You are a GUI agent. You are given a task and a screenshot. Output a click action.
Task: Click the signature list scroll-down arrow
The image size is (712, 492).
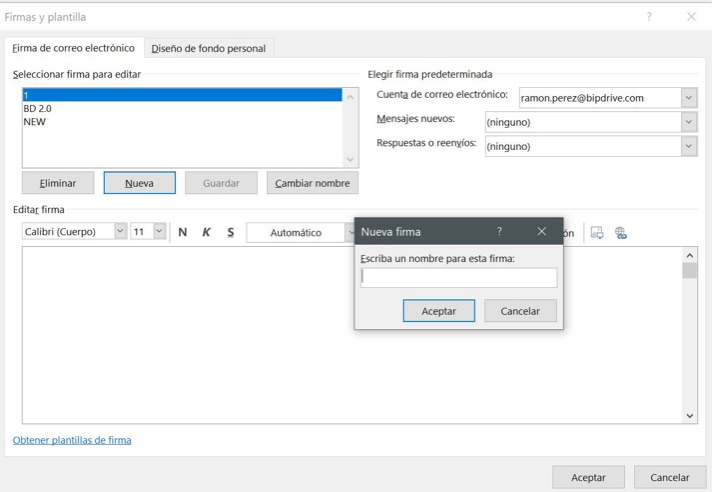click(350, 159)
